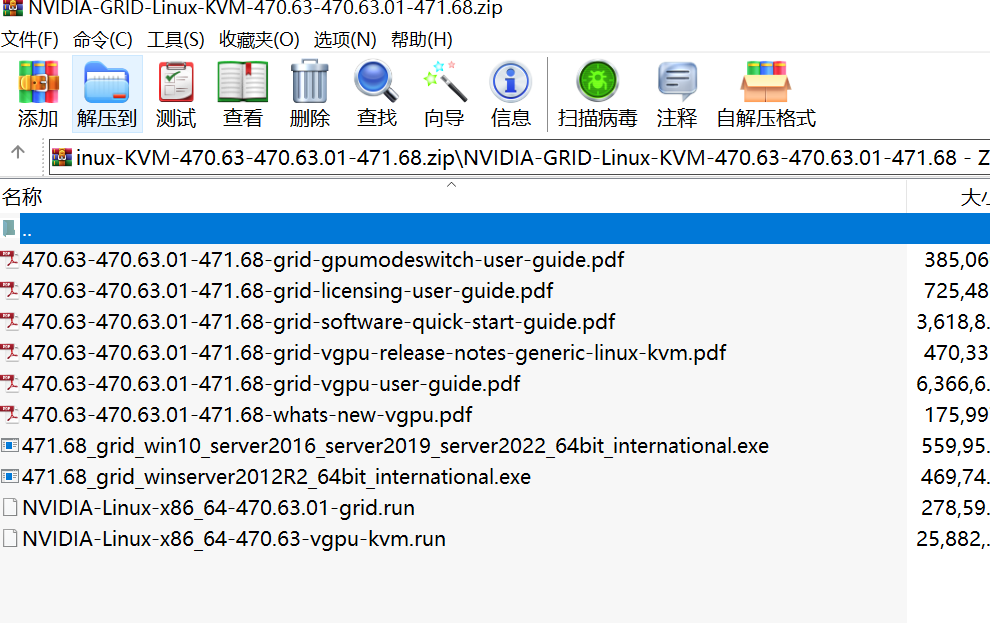Select 470.63-470.63.01-471.68-grid-licensing-user-guide.pdf

tap(287, 291)
